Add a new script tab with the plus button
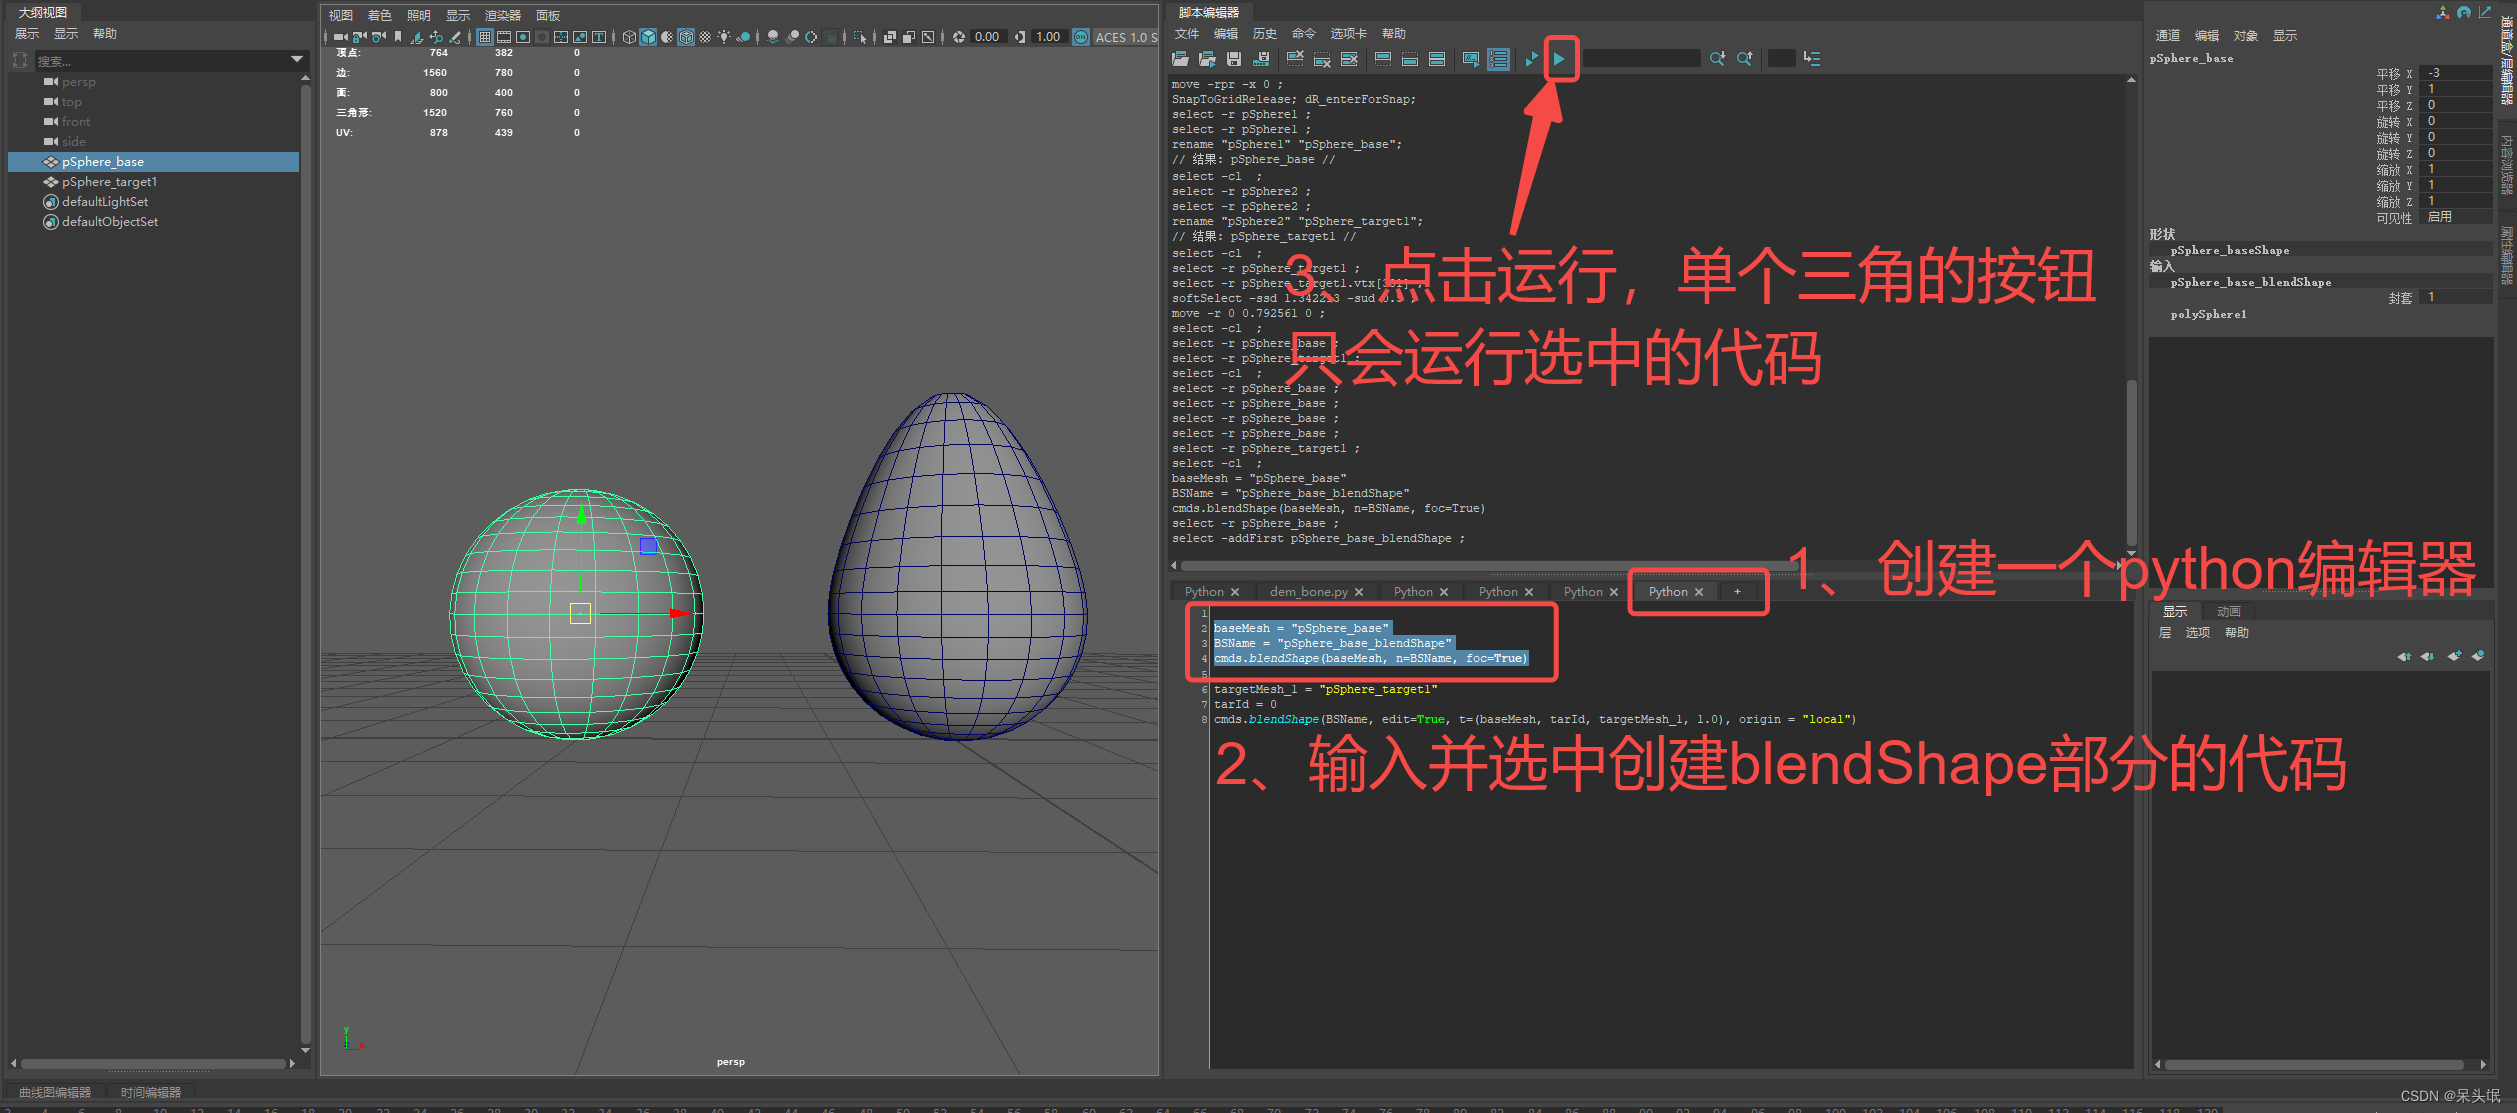This screenshot has width=2517, height=1113. (x=1738, y=591)
